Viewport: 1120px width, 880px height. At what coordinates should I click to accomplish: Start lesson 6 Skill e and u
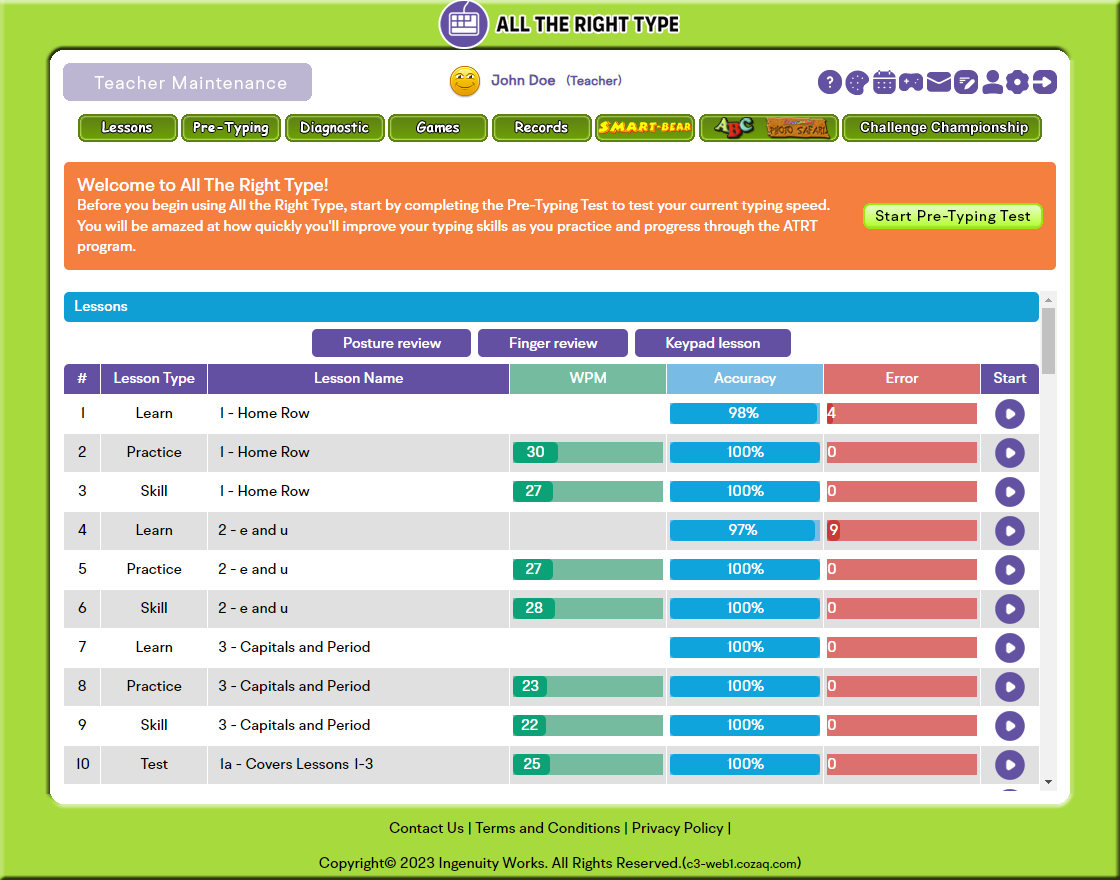click(1009, 609)
